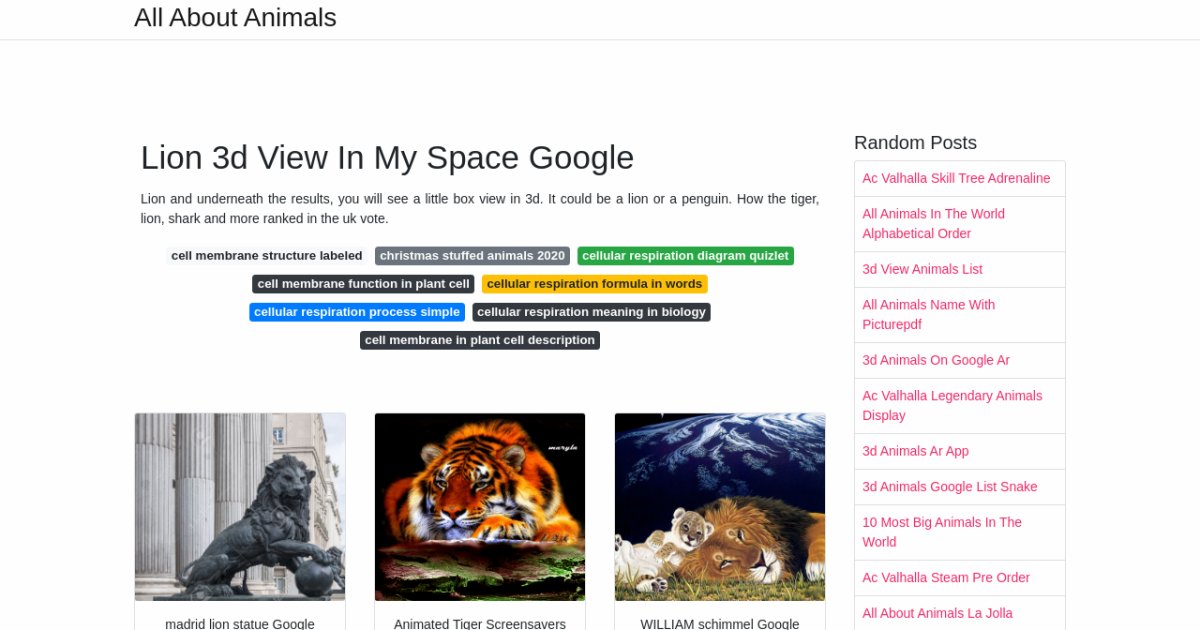Click the 'cell membrane structure labeled' tag
The height and width of the screenshot is (630, 1200).
(x=267, y=256)
